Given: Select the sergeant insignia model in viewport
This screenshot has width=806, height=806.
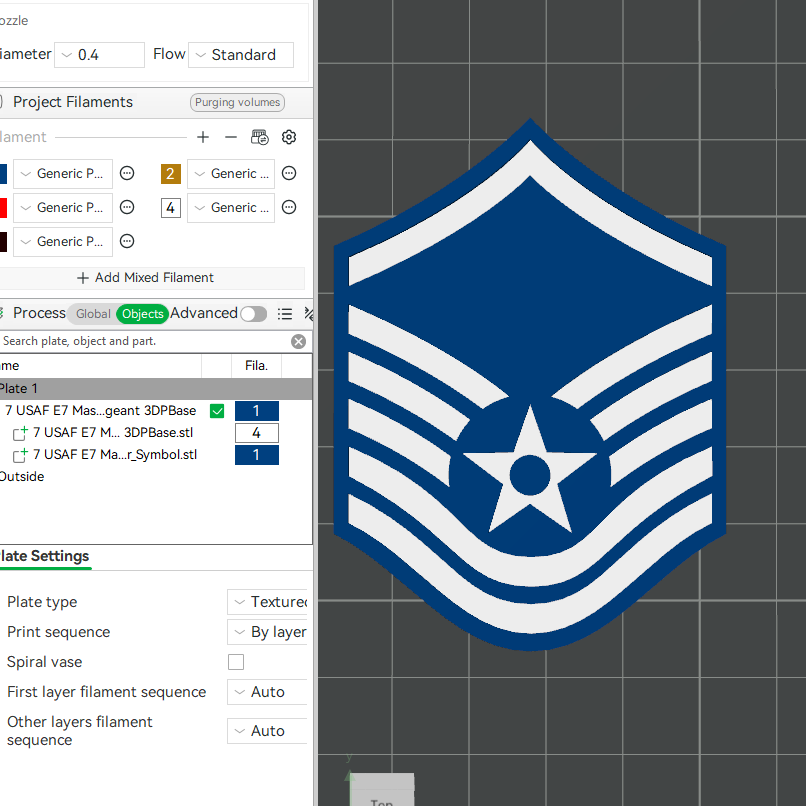Looking at the screenshot, I should point(530,386).
